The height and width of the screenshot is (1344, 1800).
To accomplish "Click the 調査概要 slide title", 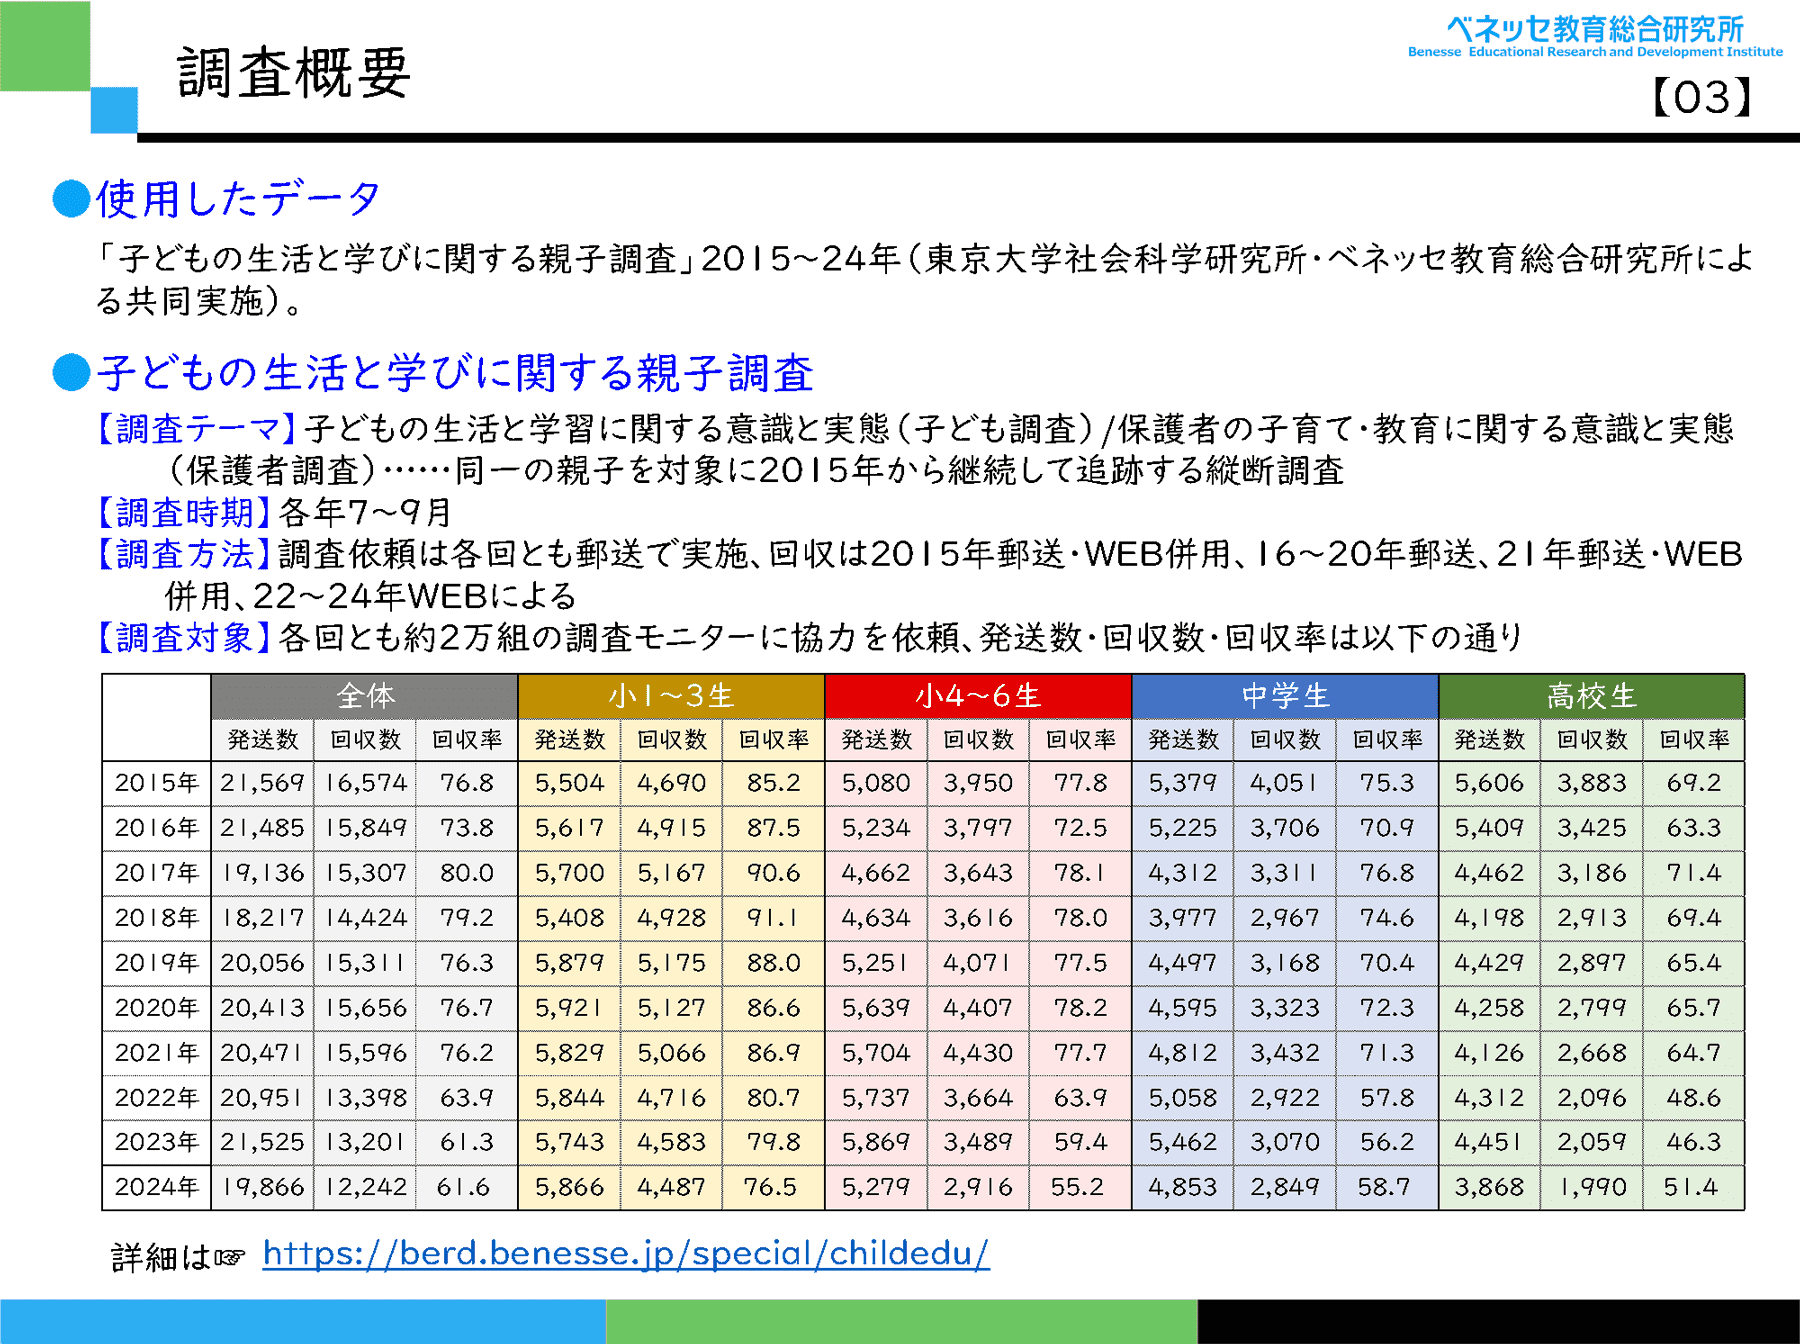I will [294, 73].
